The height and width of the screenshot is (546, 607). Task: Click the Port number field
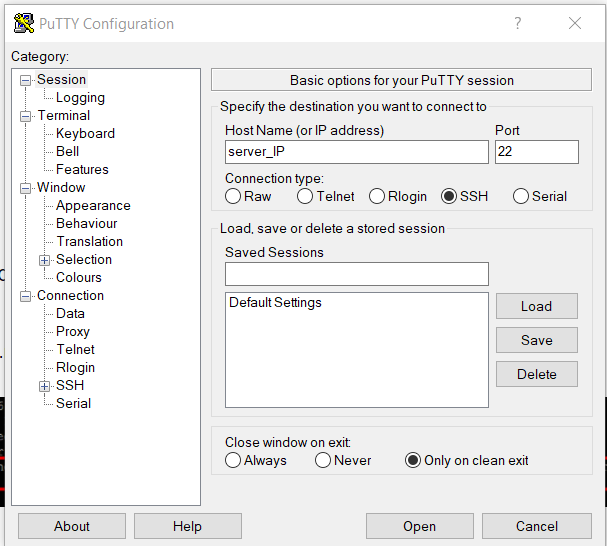point(536,152)
